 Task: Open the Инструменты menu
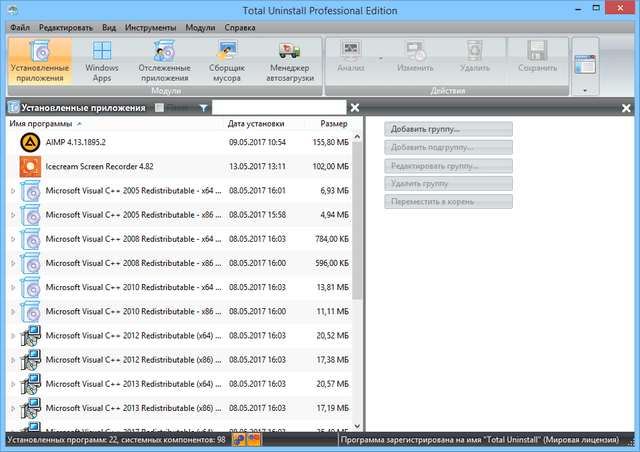click(151, 27)
